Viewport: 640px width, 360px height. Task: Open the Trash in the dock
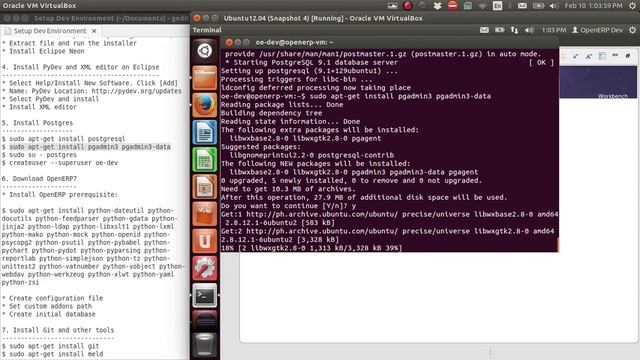tap(204, 345)
